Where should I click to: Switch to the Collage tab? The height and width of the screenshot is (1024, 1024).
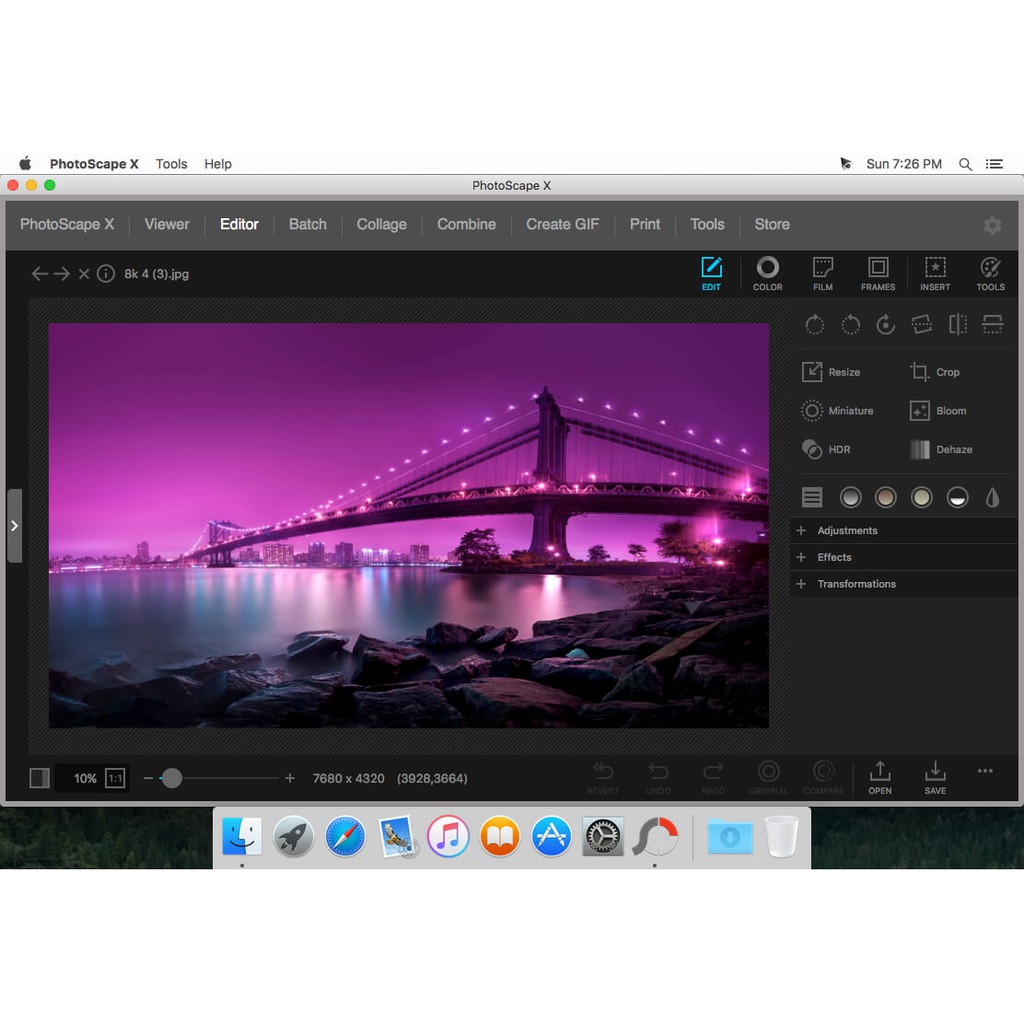(x=381, y=224)
